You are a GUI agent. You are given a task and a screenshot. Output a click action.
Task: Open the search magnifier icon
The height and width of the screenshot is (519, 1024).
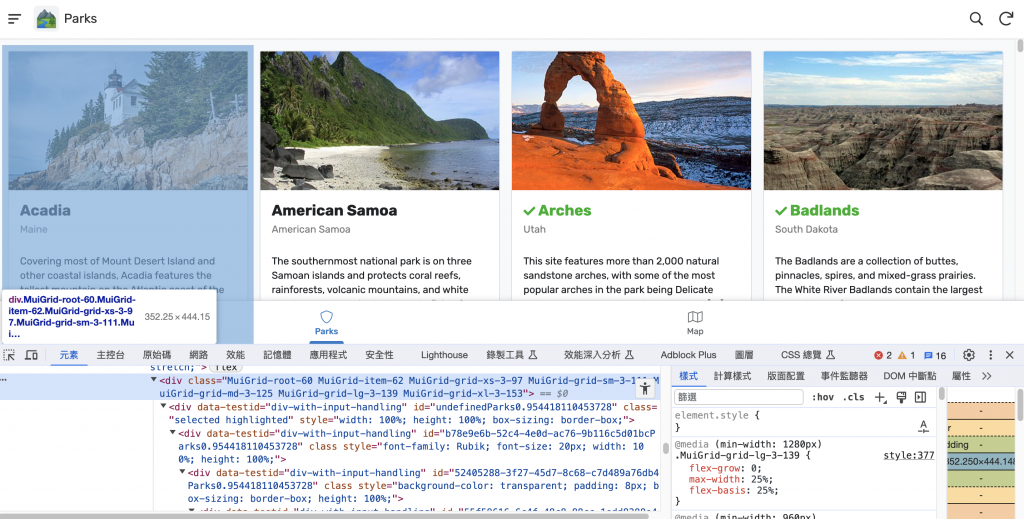point(976,18)
